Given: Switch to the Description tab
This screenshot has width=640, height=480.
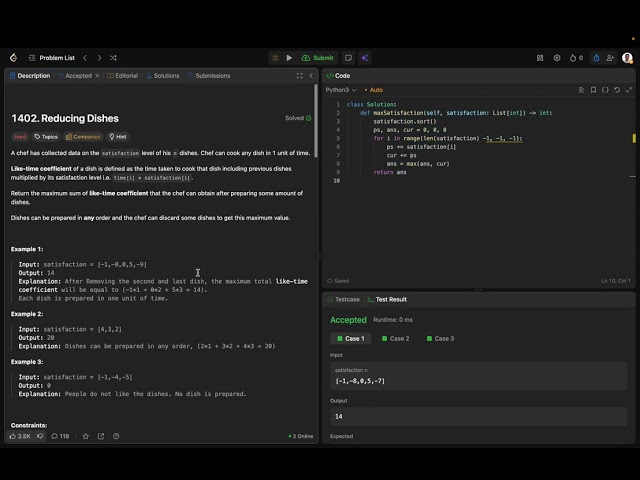Looking at the screenshot, I should pos(30,76).
